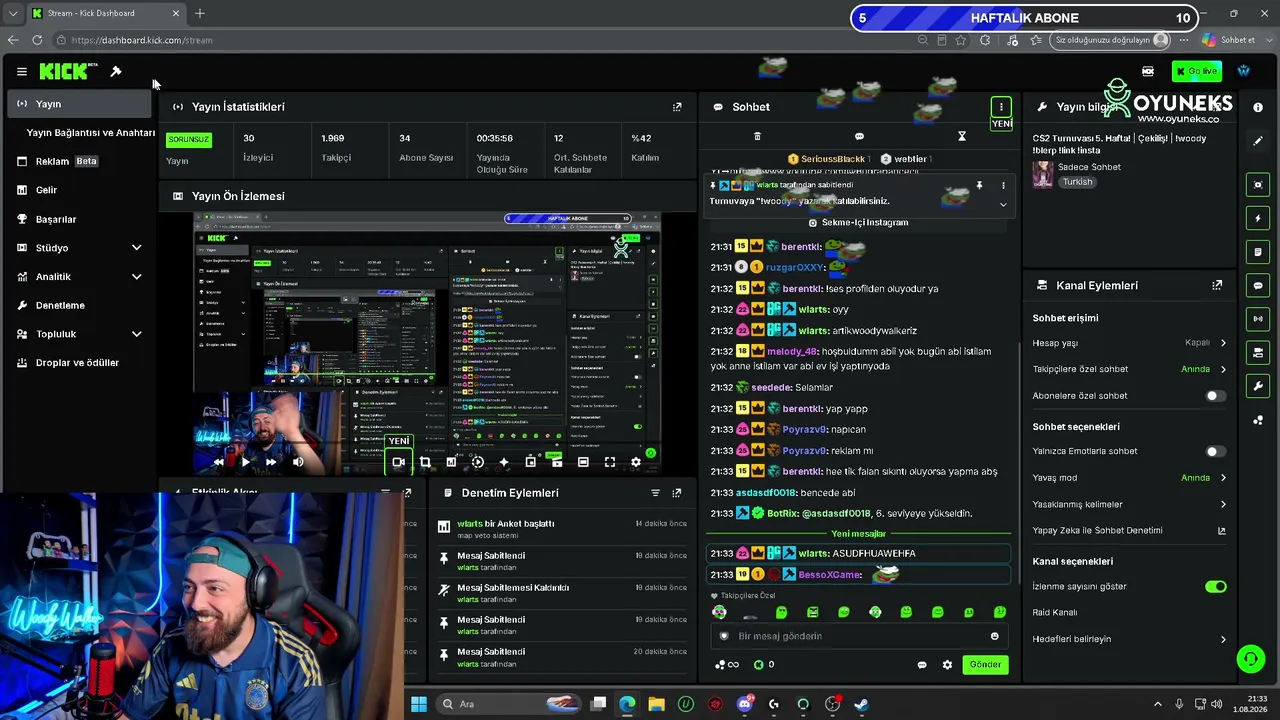Open Takipçilere özel sohbet options
This screenshot has height=720, width=1280.
[1130, 369]
